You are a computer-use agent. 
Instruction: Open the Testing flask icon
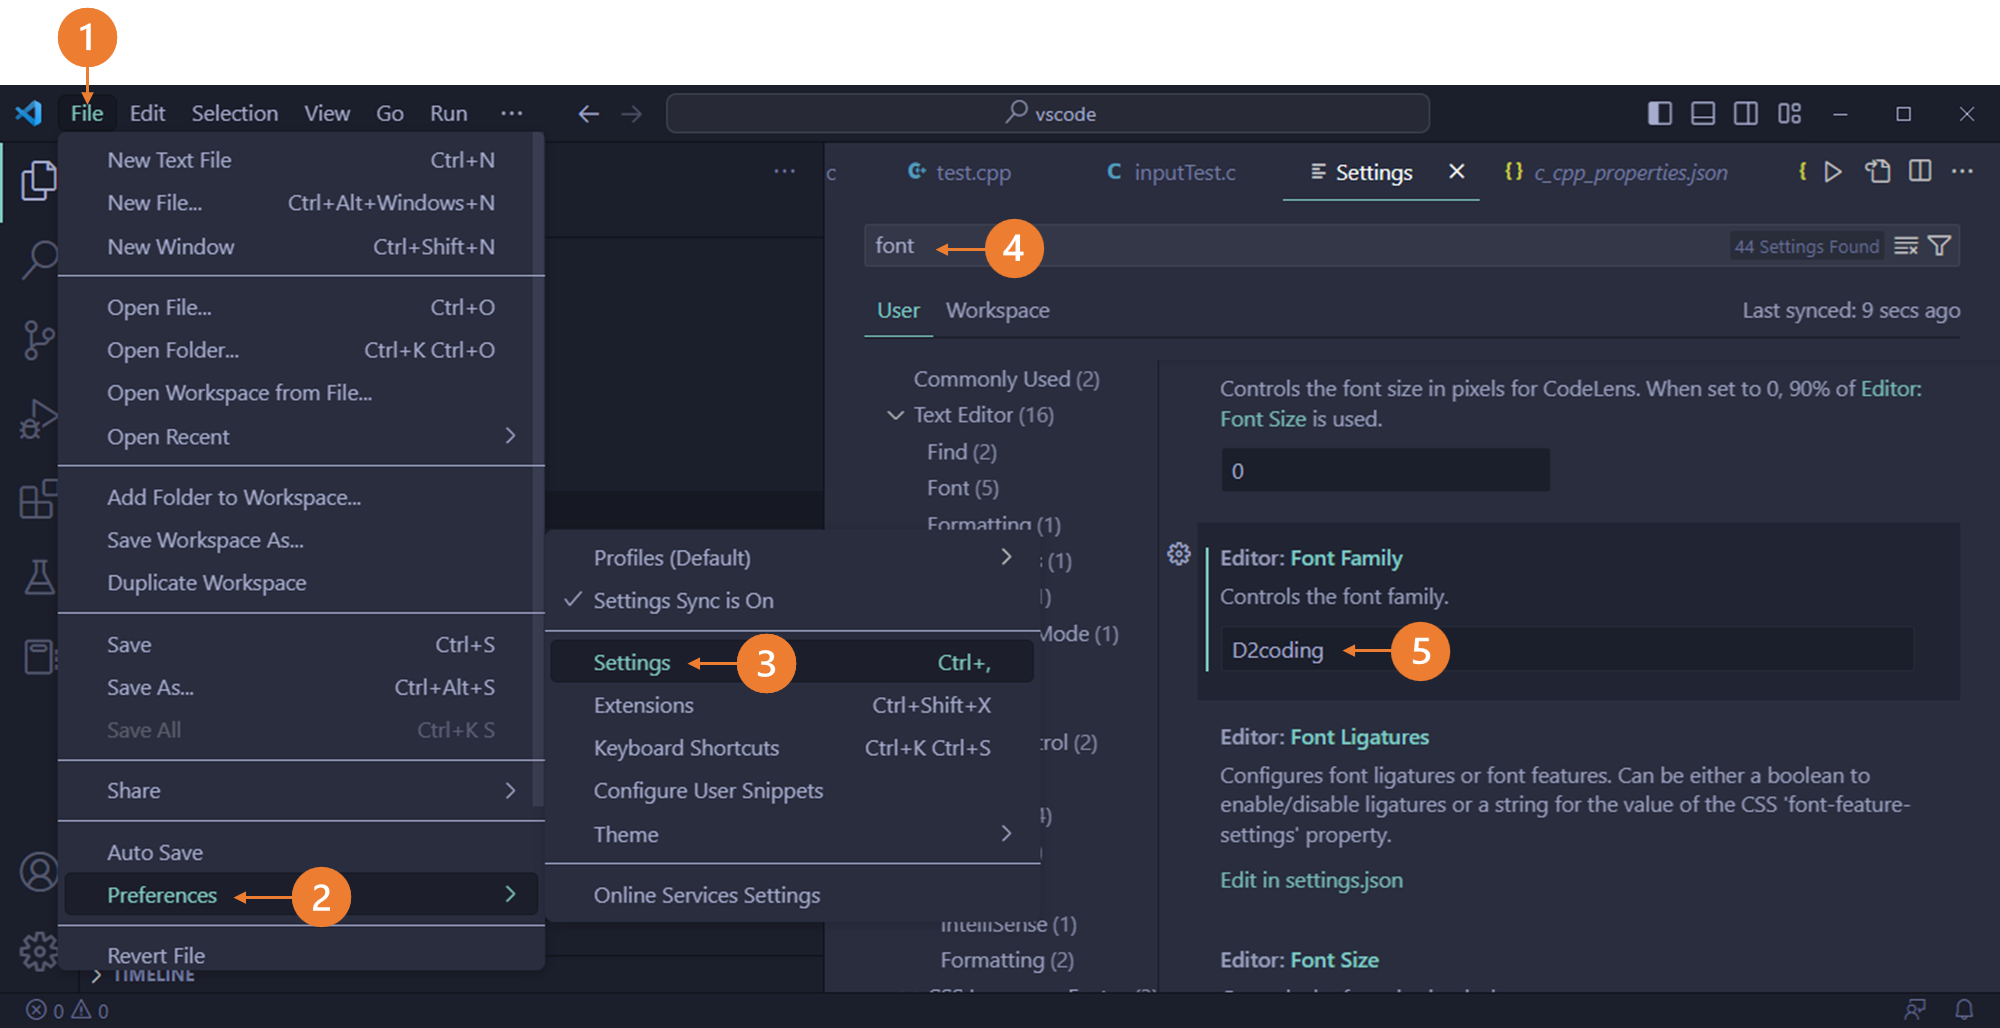click(x=38, y=577)
